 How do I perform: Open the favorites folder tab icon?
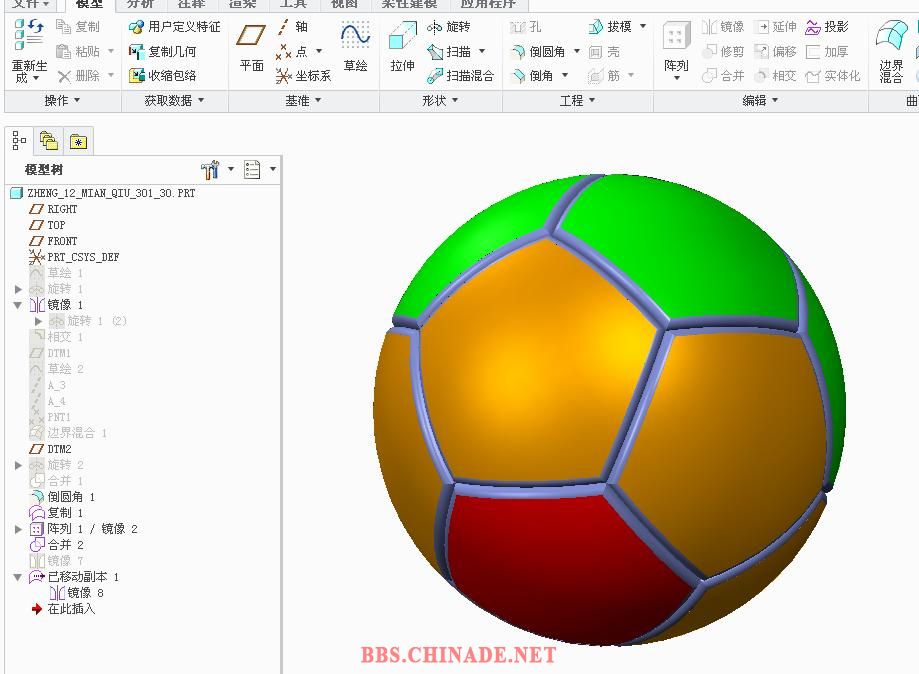tap(78, 141)
